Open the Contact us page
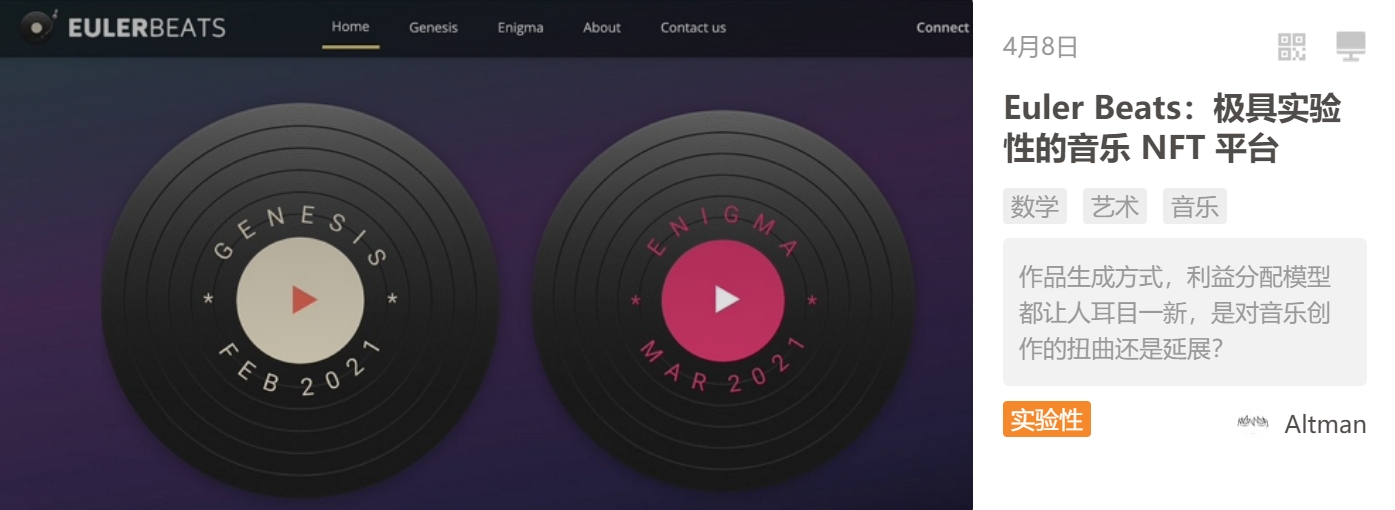This screenshot has width=1395, height=510. tap(693, 27)
